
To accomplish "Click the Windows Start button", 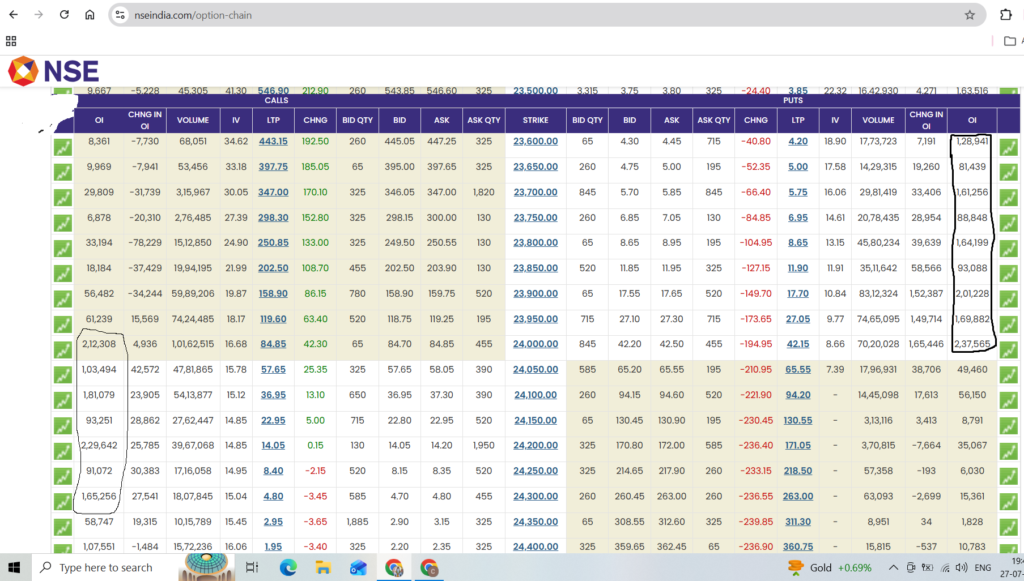I will [x=14, y=568].
